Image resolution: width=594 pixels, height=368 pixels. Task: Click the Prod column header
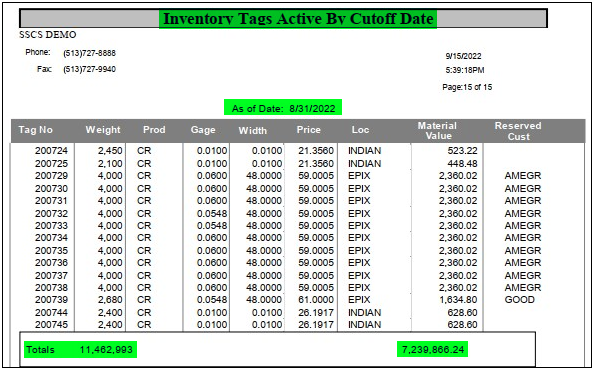click(x=154, y=130)
